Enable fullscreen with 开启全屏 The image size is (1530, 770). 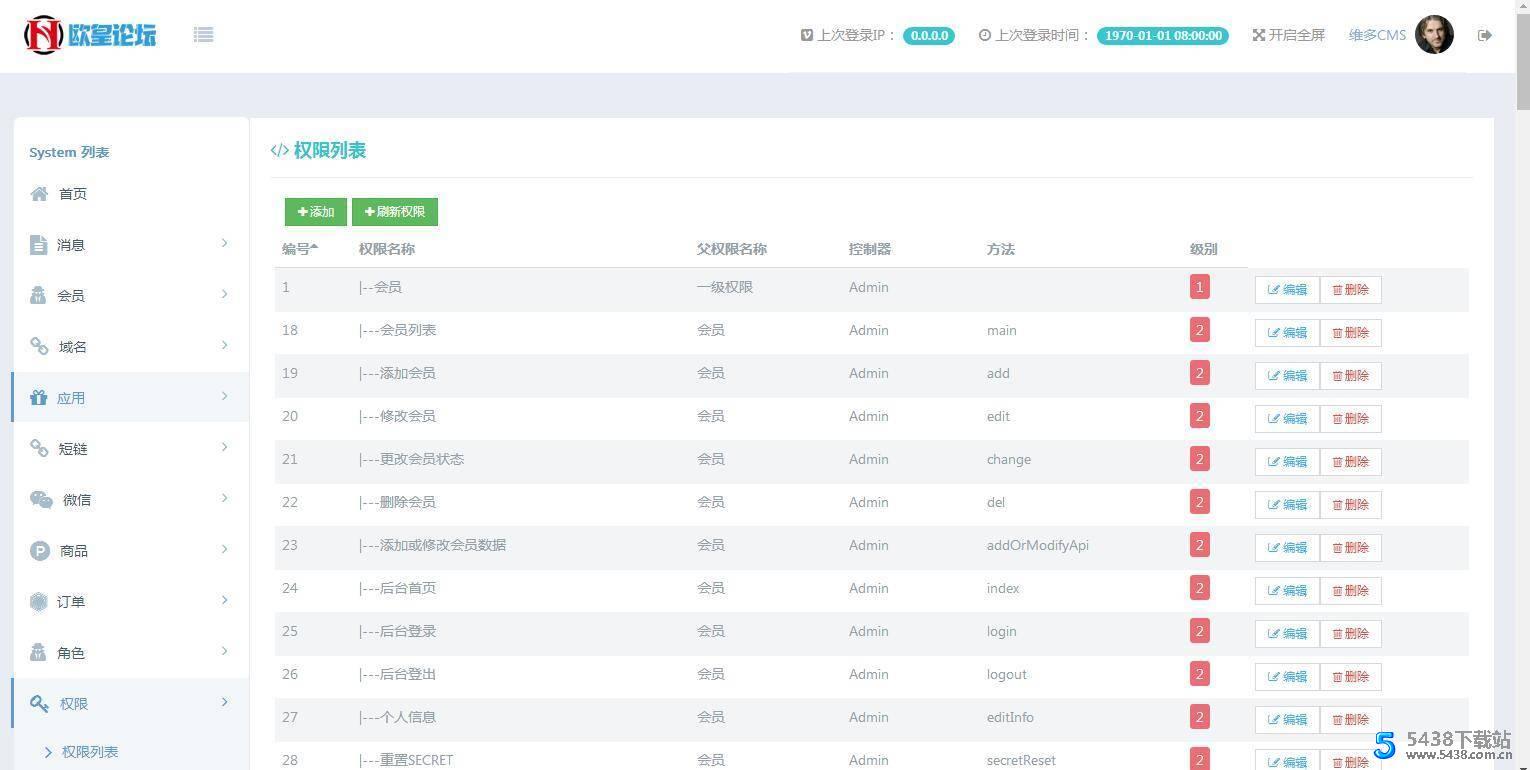(x=1288, y=35)
